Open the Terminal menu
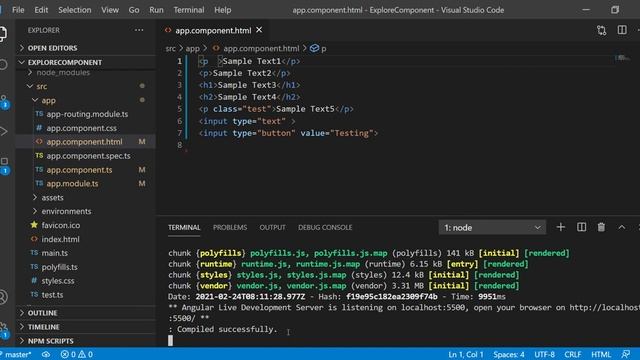640x360 pixels. 189,10
